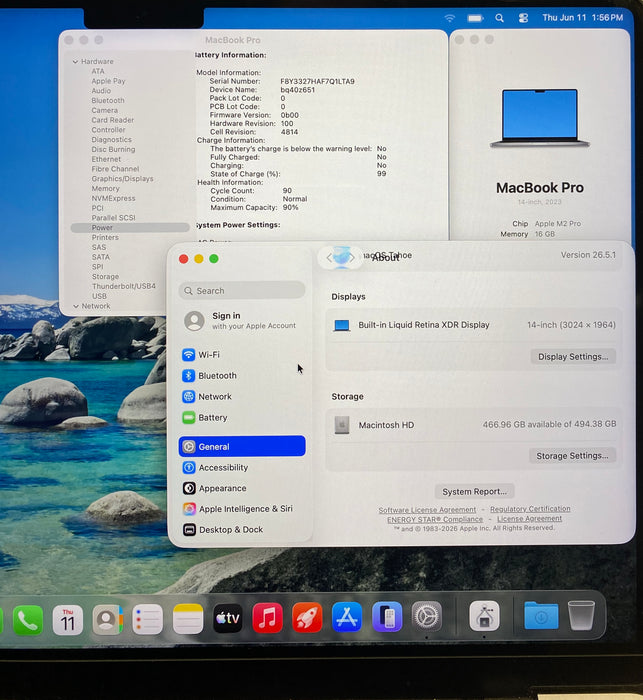Click Wi-Fi status icon in menu bar
Viewport: 643px width, 700px height.
pos(450,18)
